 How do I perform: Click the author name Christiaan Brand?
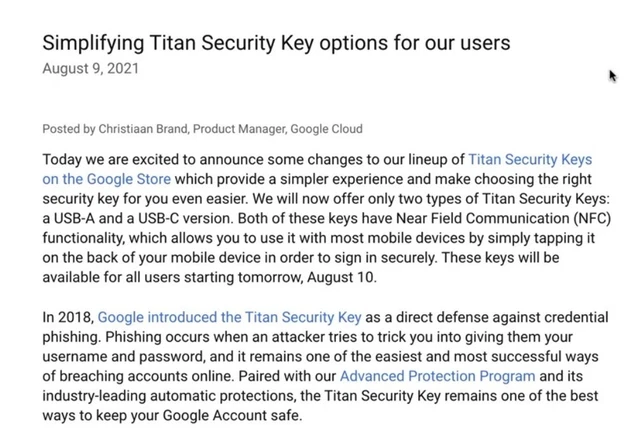(143, 129)
